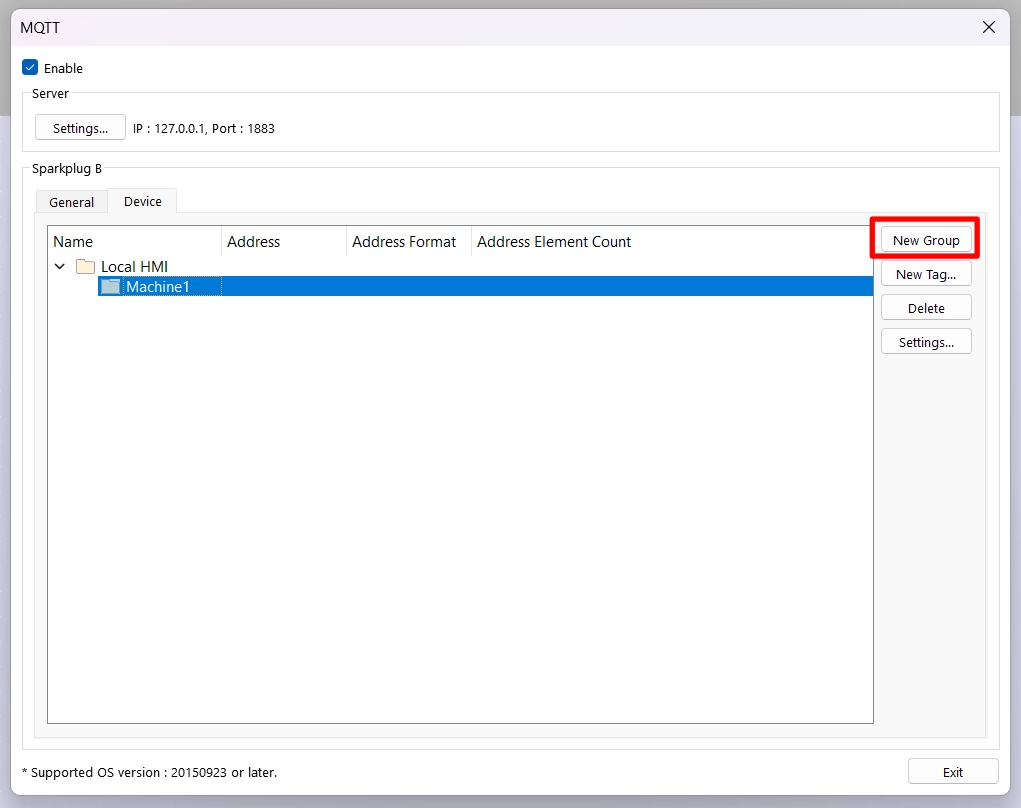Close the MQTT dialog via X

click(x=988, y=27)
